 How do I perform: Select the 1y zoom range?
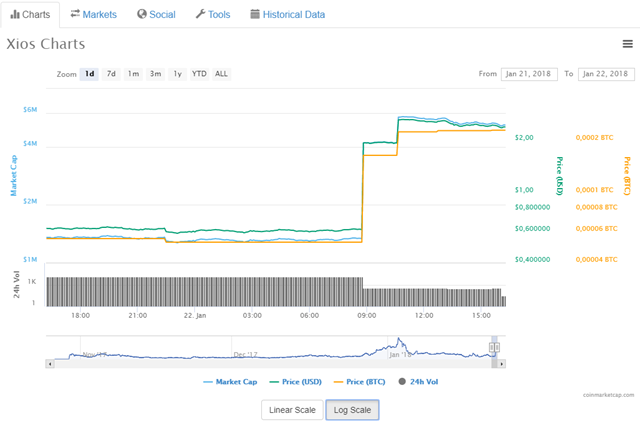(177, 74)
